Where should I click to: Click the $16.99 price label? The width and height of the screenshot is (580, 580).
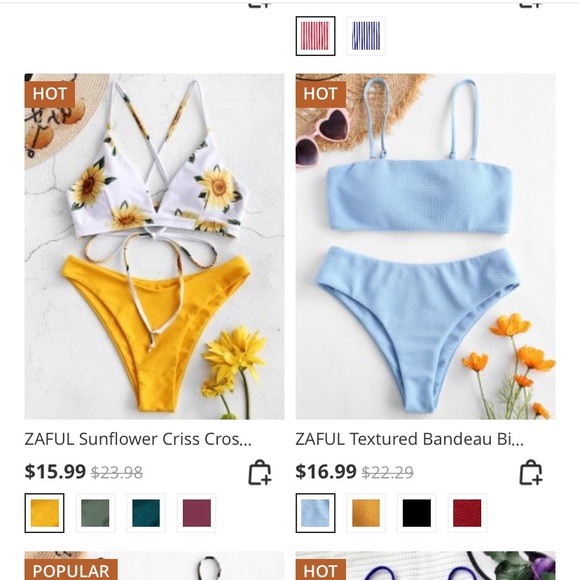coord(326,472)
